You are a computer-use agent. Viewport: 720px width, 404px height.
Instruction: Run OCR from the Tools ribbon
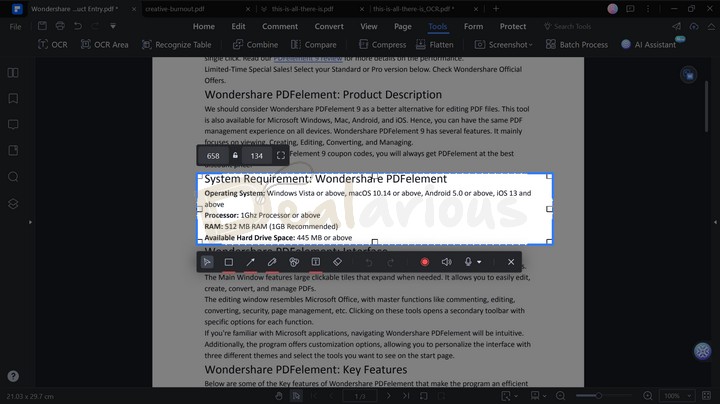(x=52, y=45)
